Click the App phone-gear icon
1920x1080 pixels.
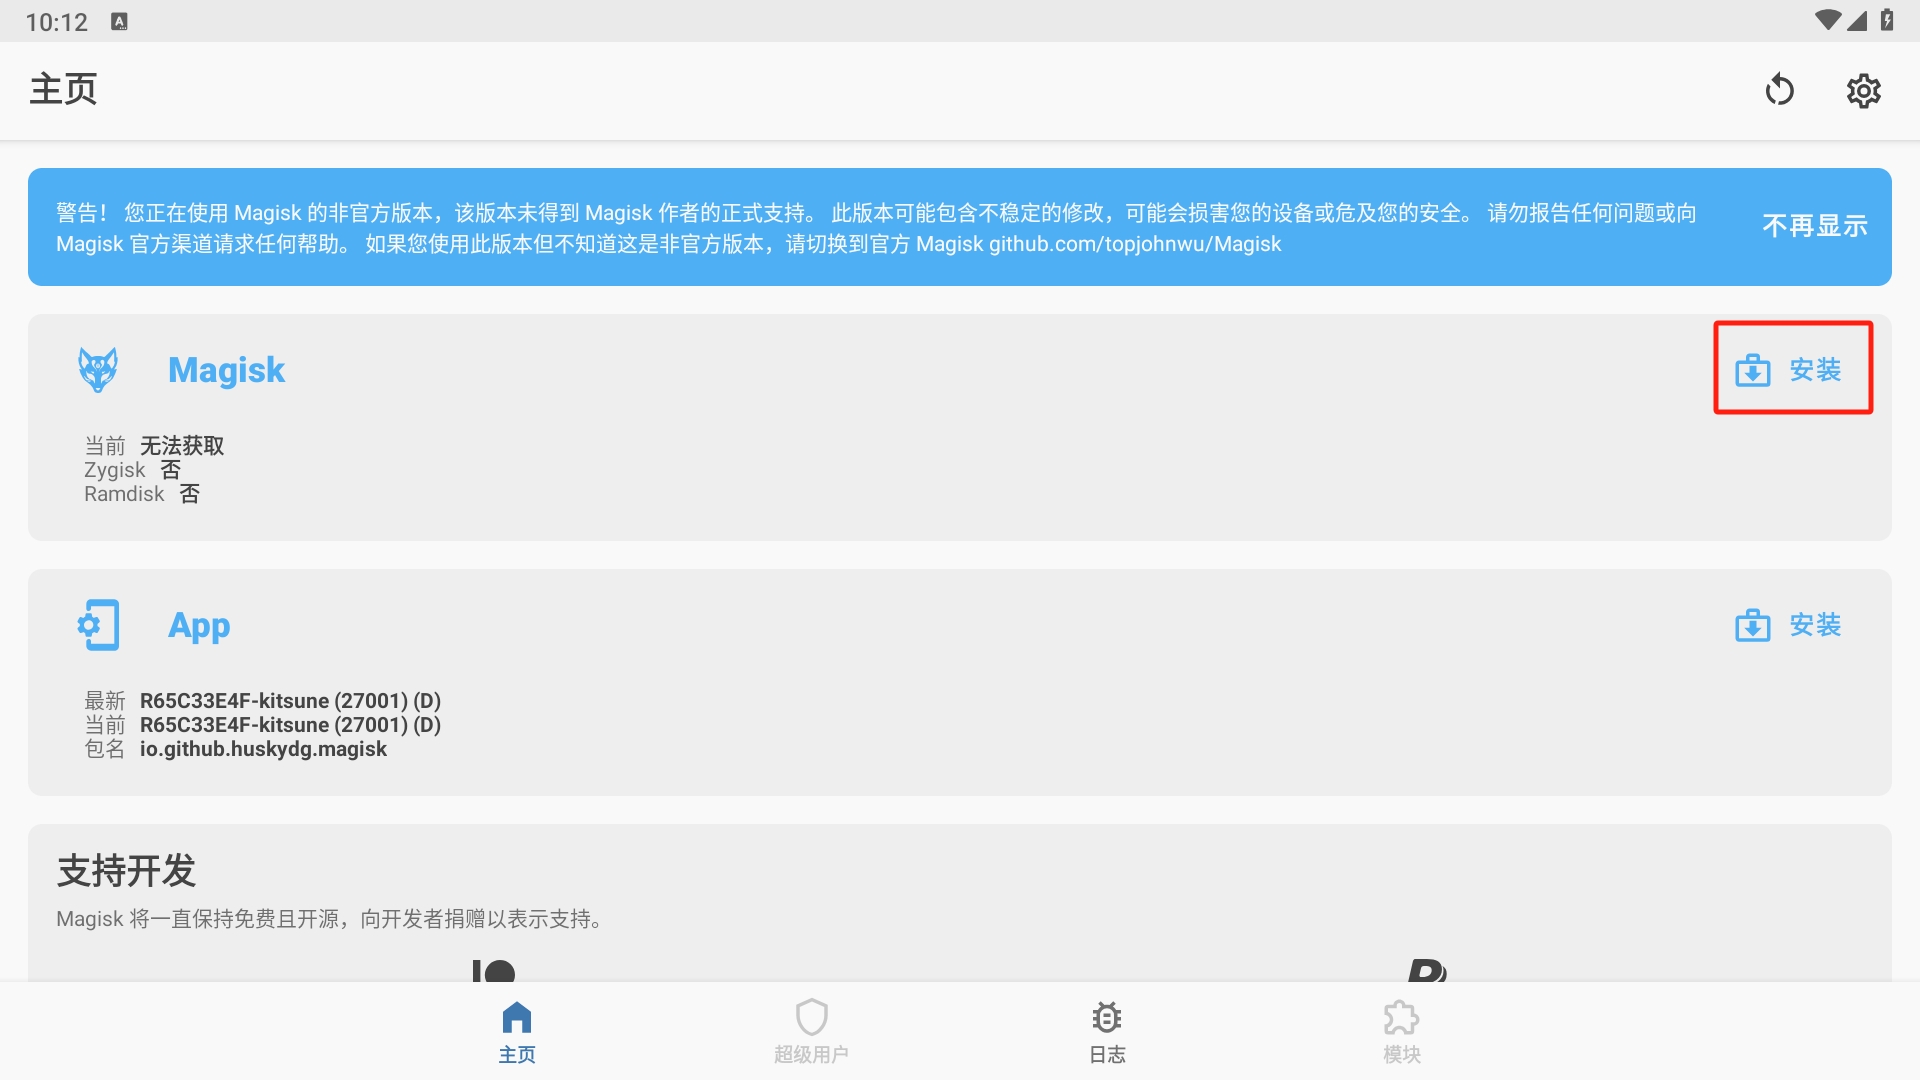pos(98,625)
